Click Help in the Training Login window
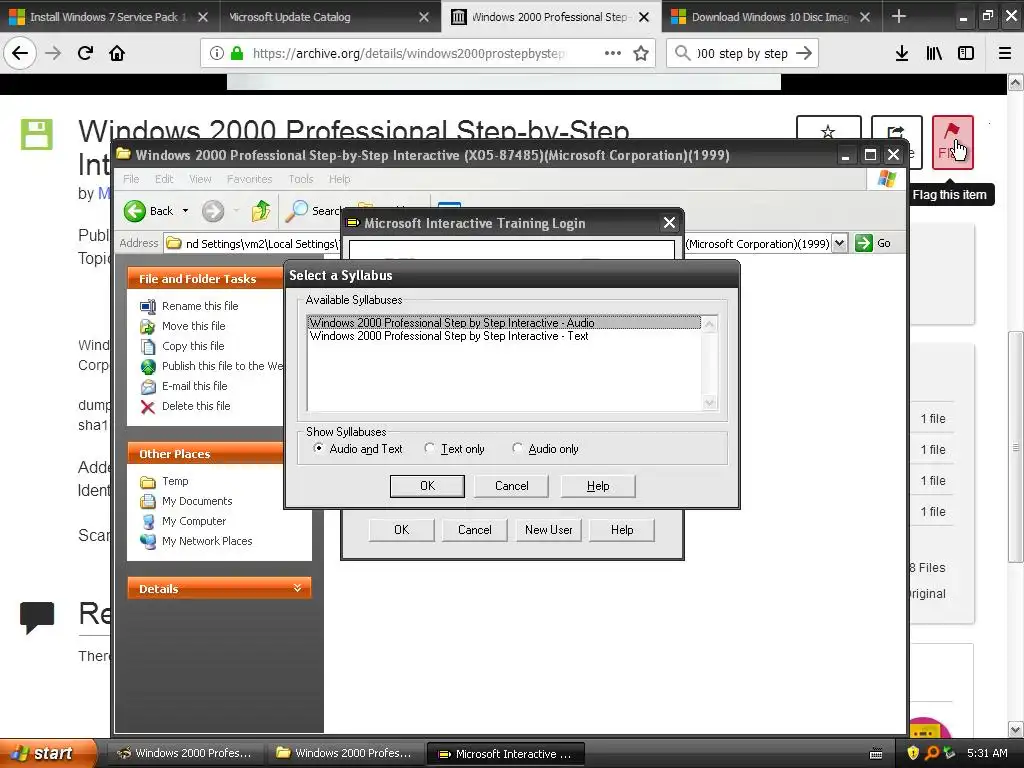The image size is (1024, 768). (x=622, y=530)
